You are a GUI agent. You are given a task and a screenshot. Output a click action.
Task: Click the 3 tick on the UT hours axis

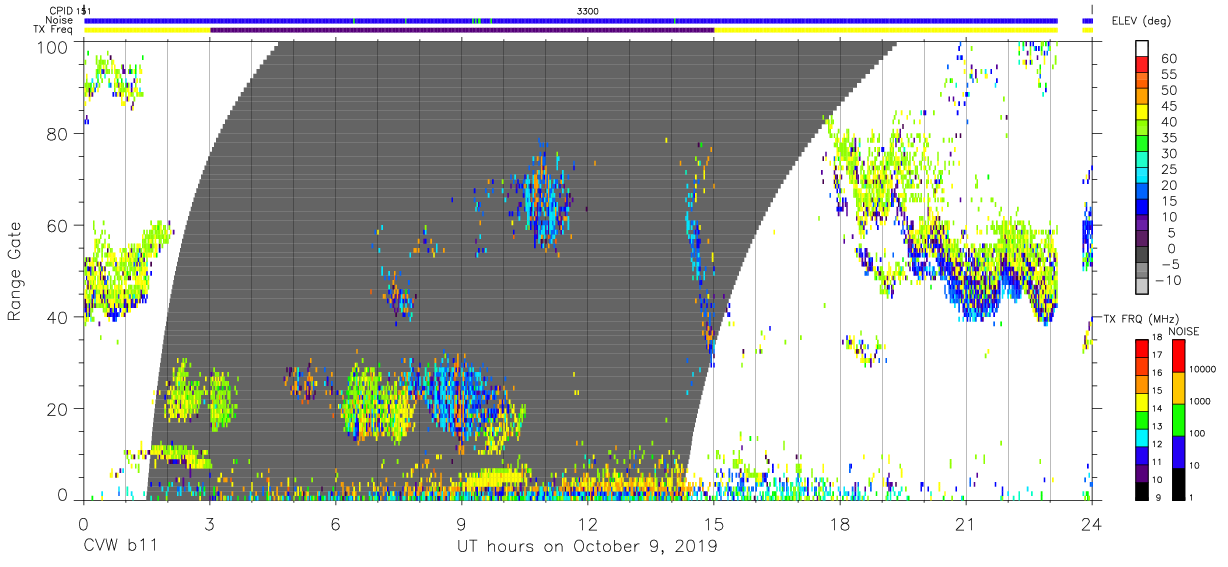tap(209, 524)
